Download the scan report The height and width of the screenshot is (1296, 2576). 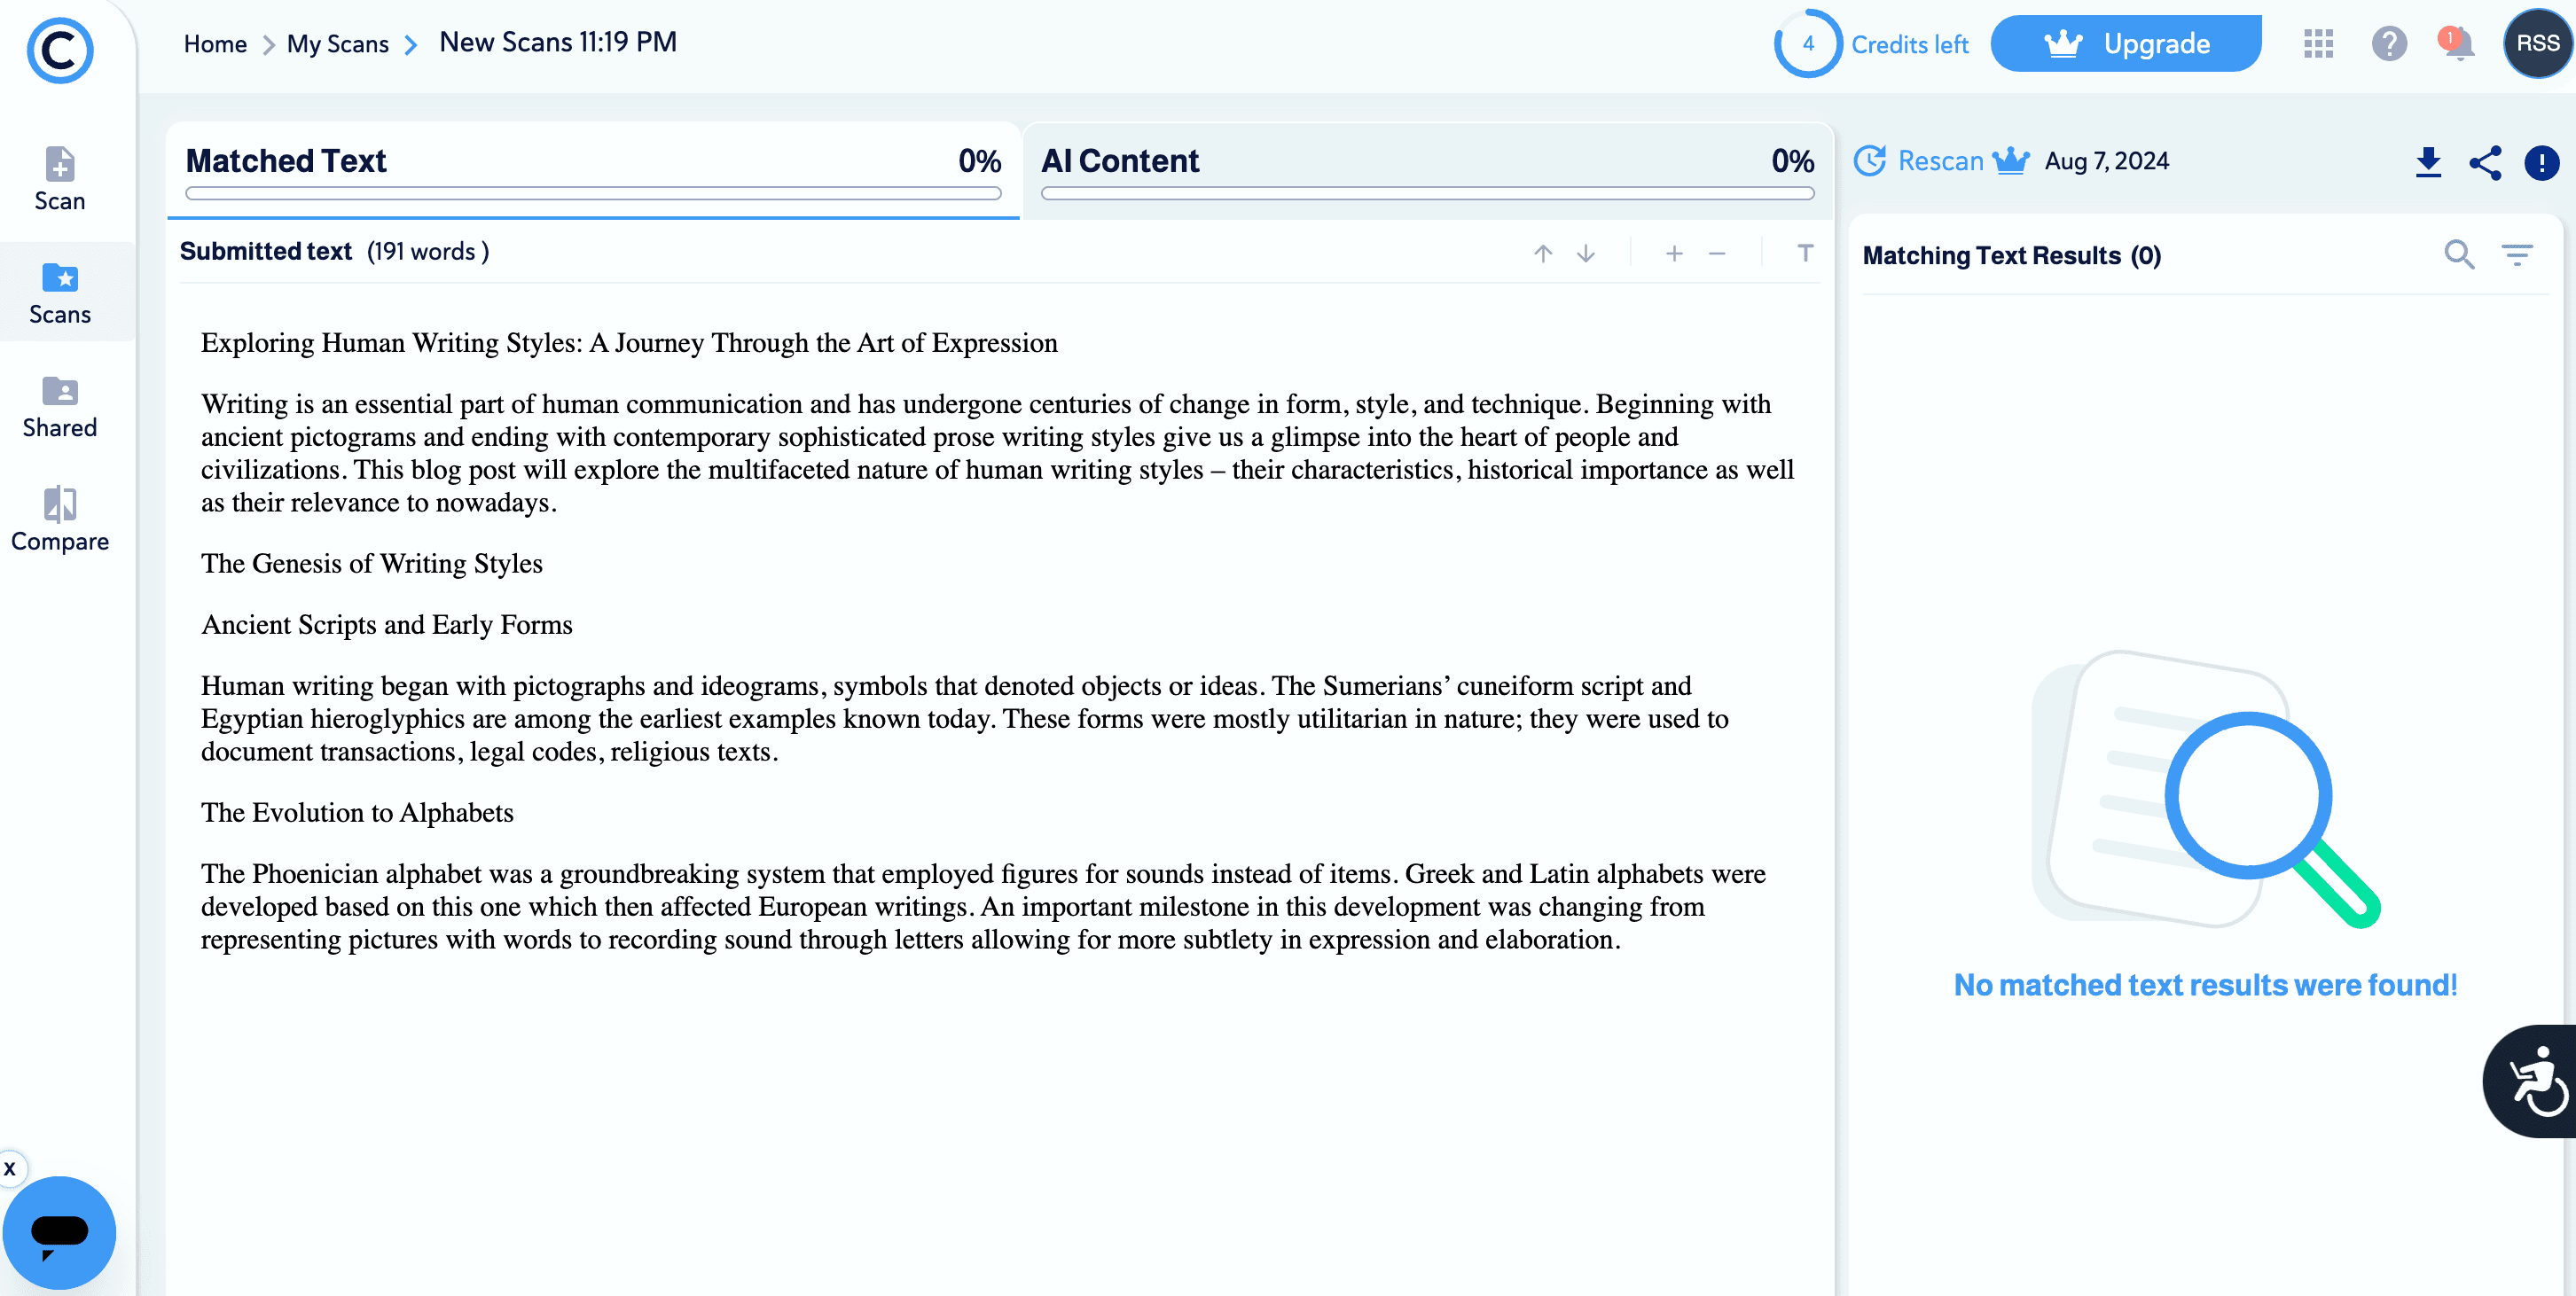(x=2428, y=162)
